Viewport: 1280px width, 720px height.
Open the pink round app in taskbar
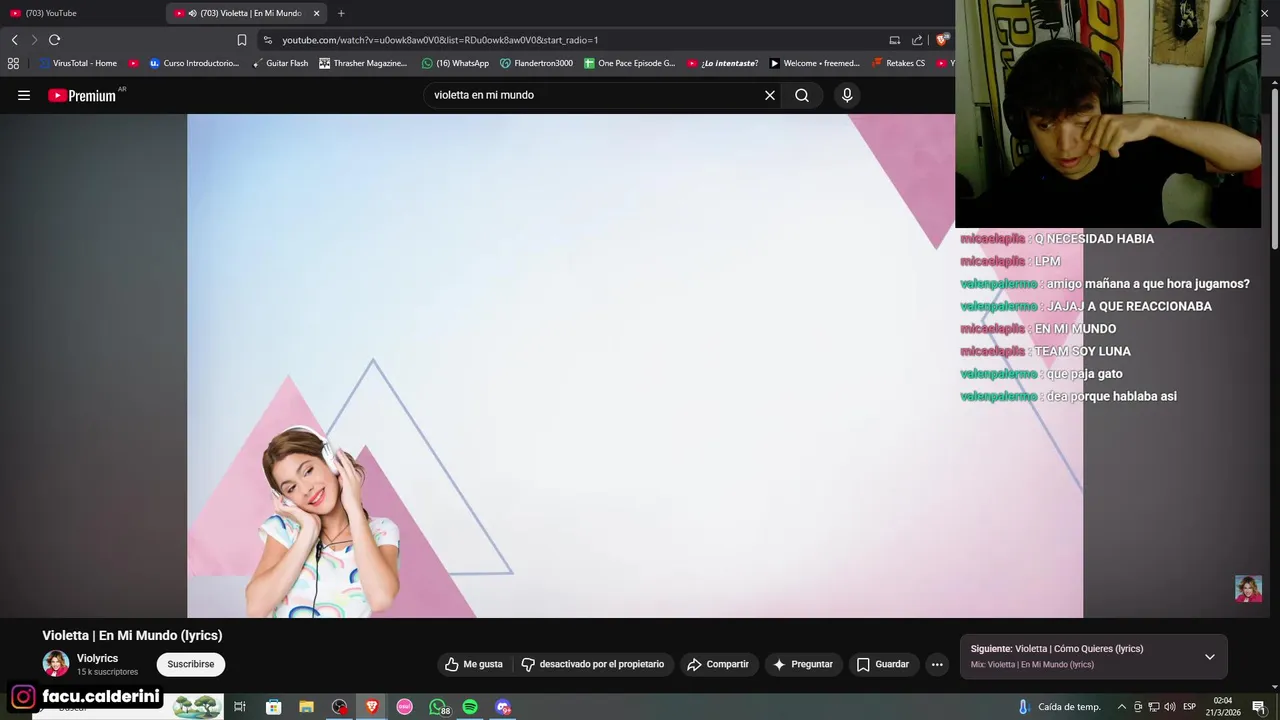pyautogui.click(x=405, y=707)
